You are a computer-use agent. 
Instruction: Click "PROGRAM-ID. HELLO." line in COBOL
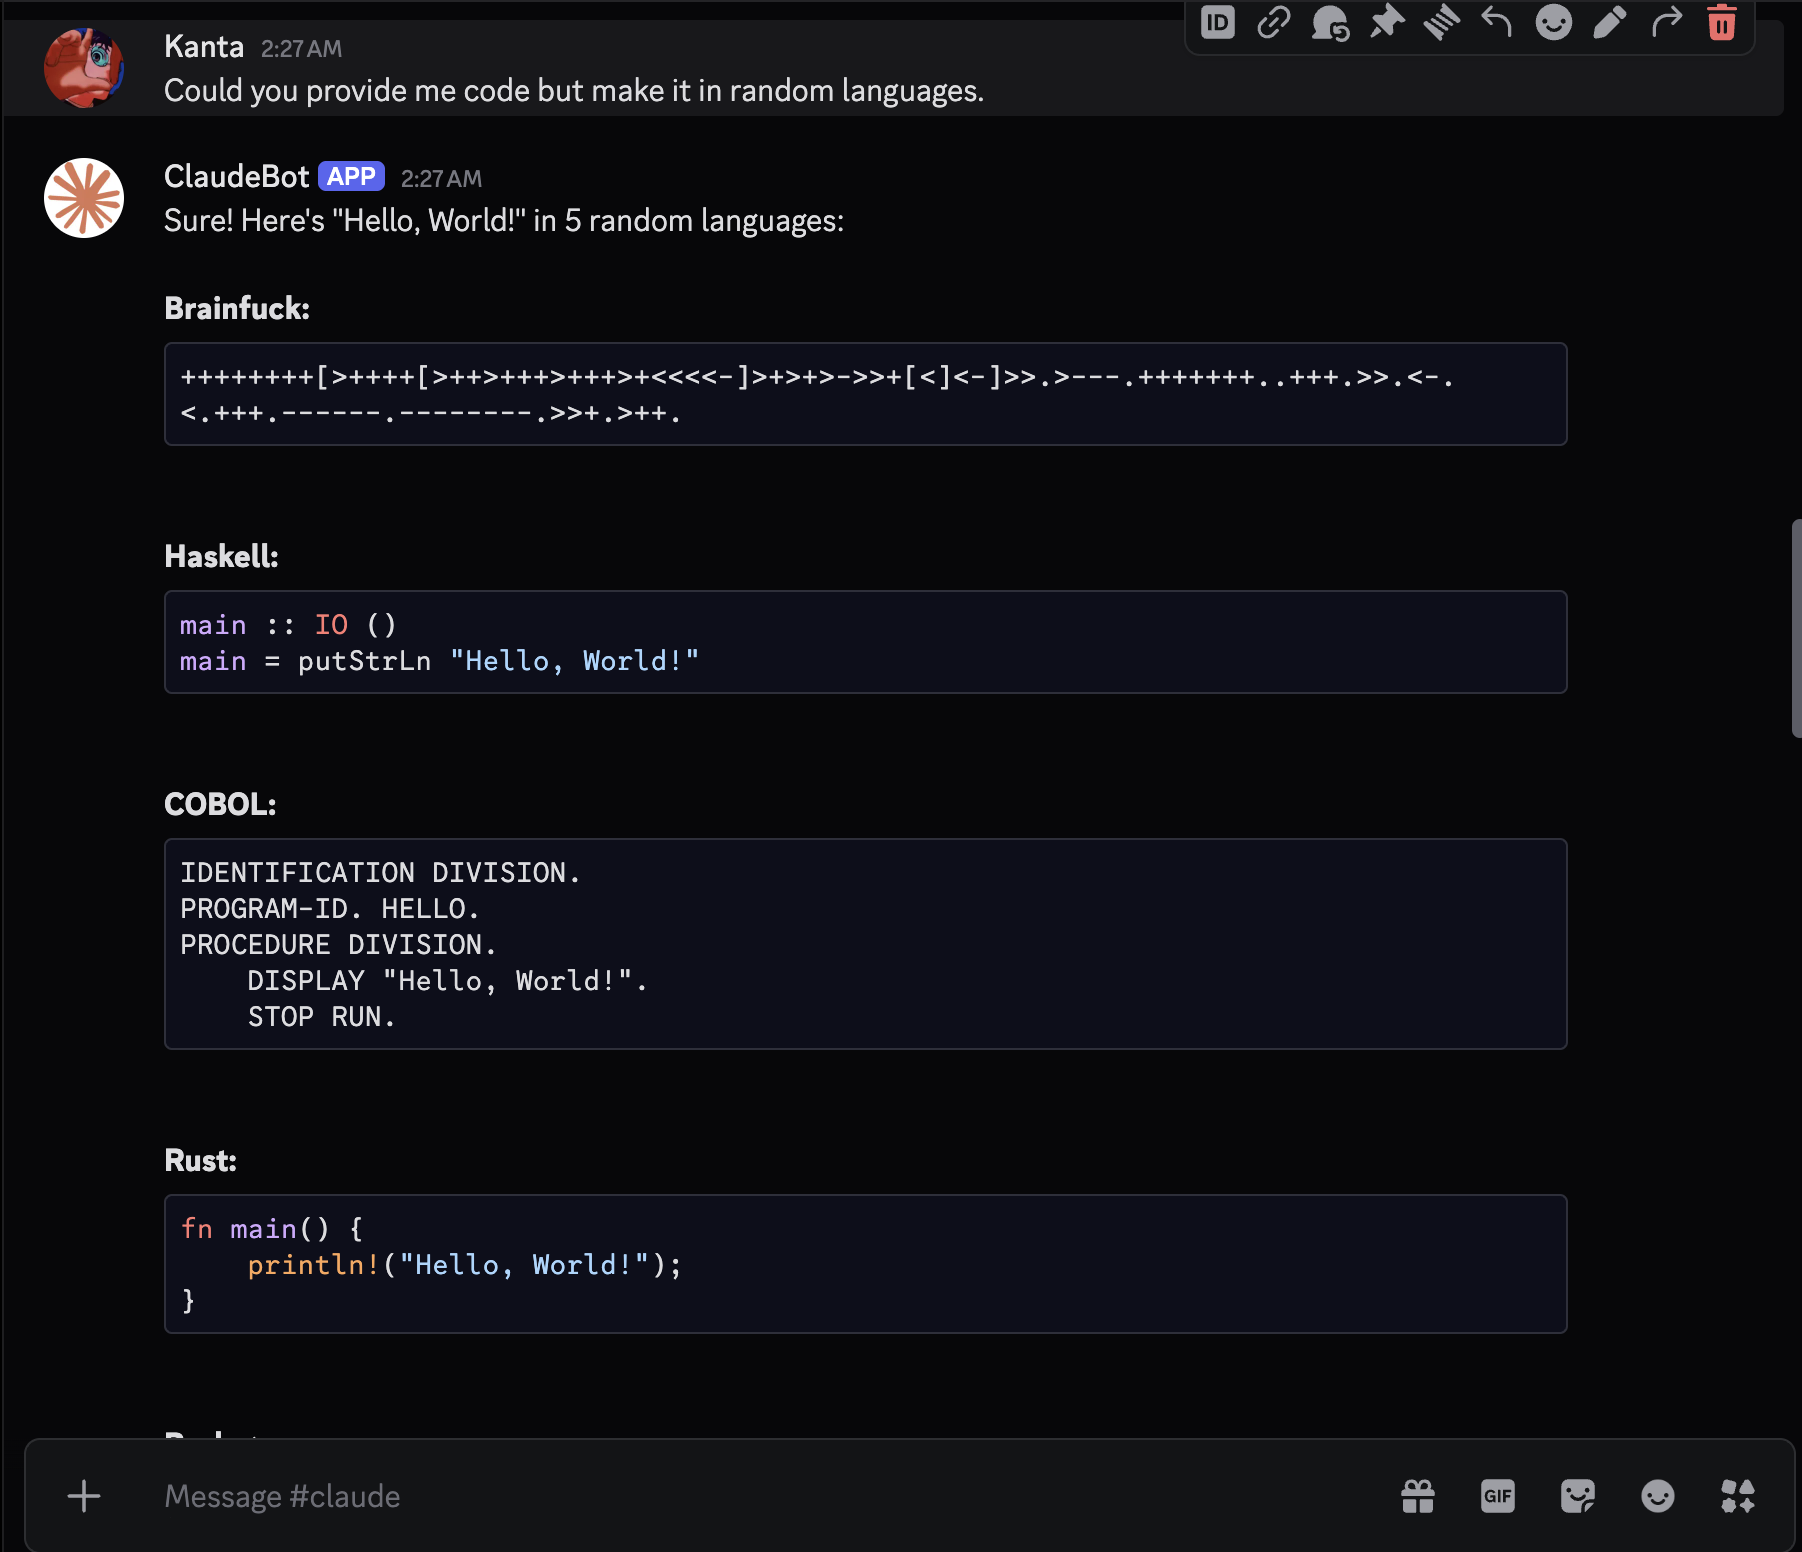[330, 909]
